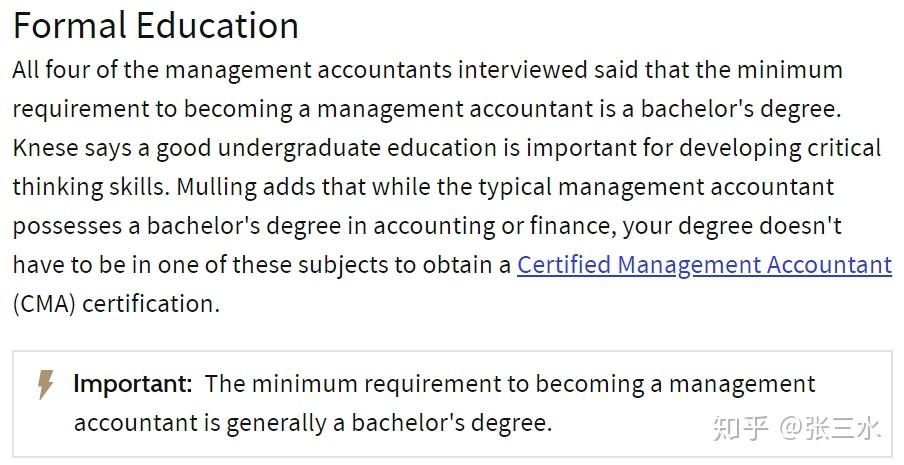Click the name Knese in the paragraph
The width and height of the screenshot is (904, 465).
pyautogui.click(x=46, y=148)
